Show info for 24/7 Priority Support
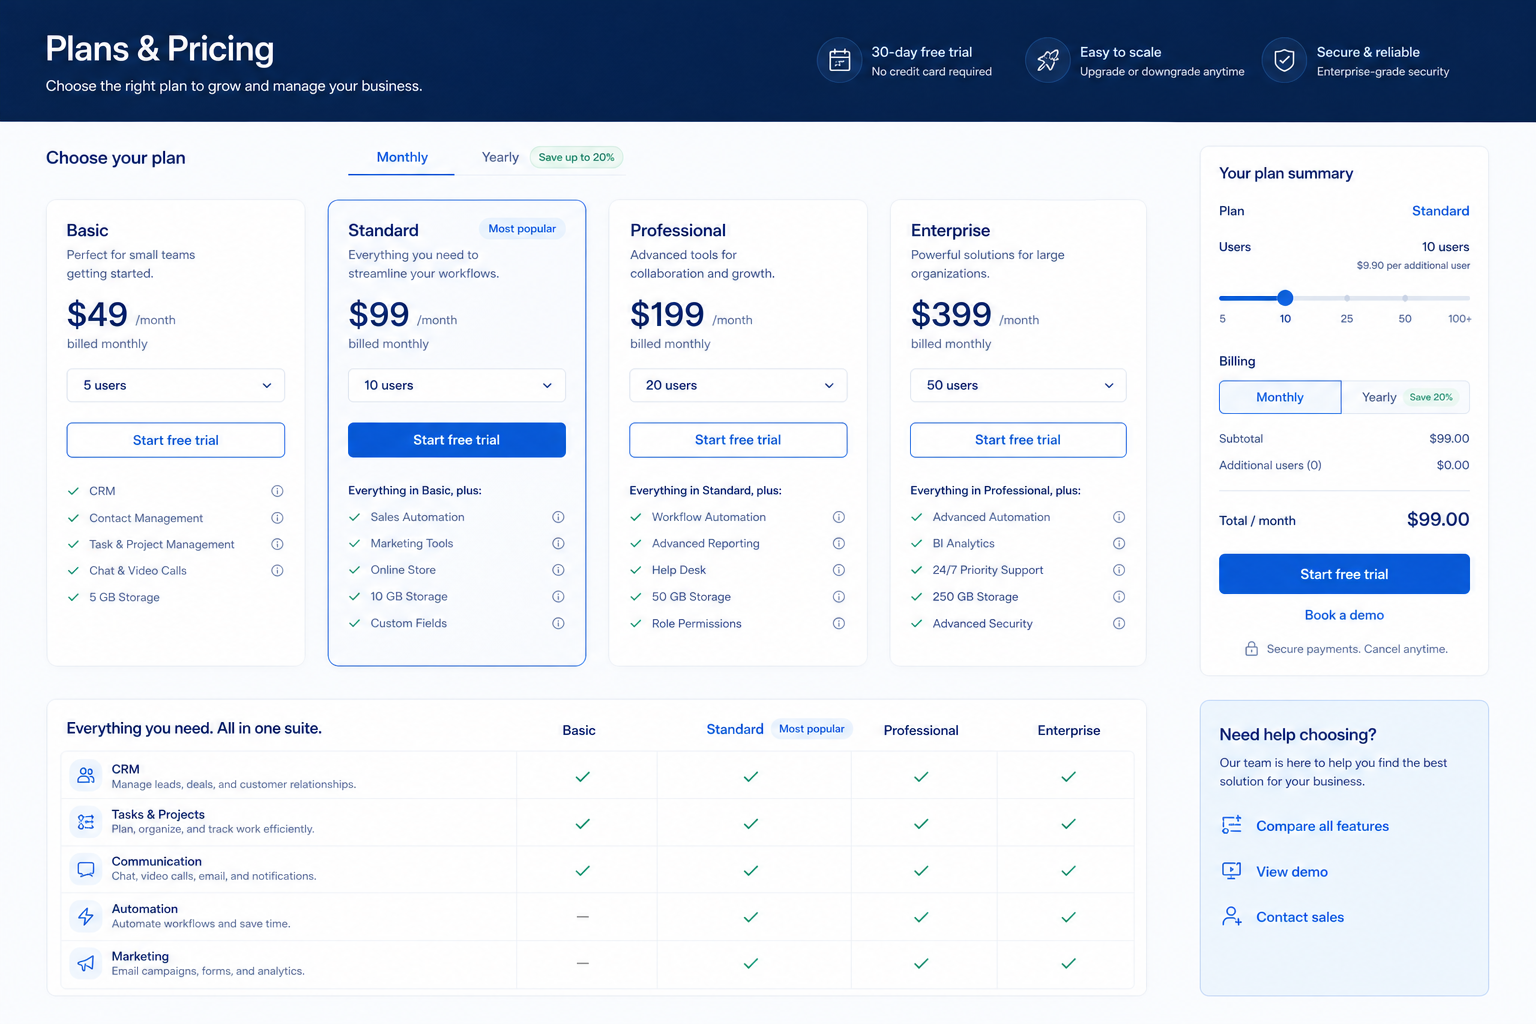 point(1119,570)
